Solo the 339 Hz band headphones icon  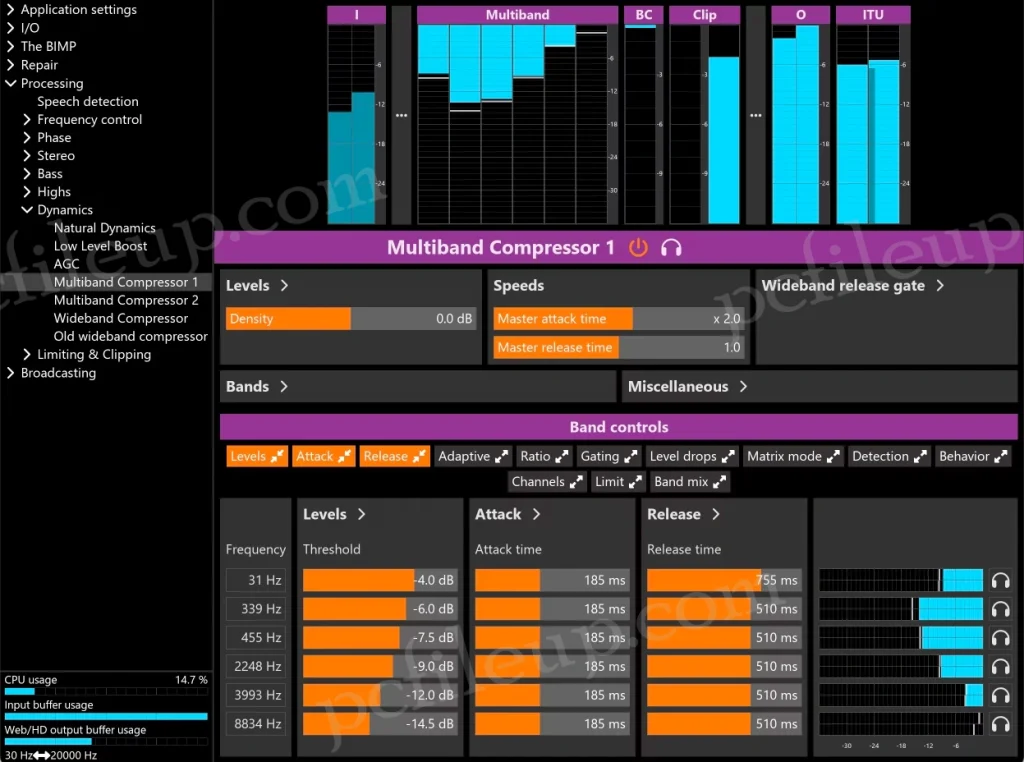point(1000,609)
